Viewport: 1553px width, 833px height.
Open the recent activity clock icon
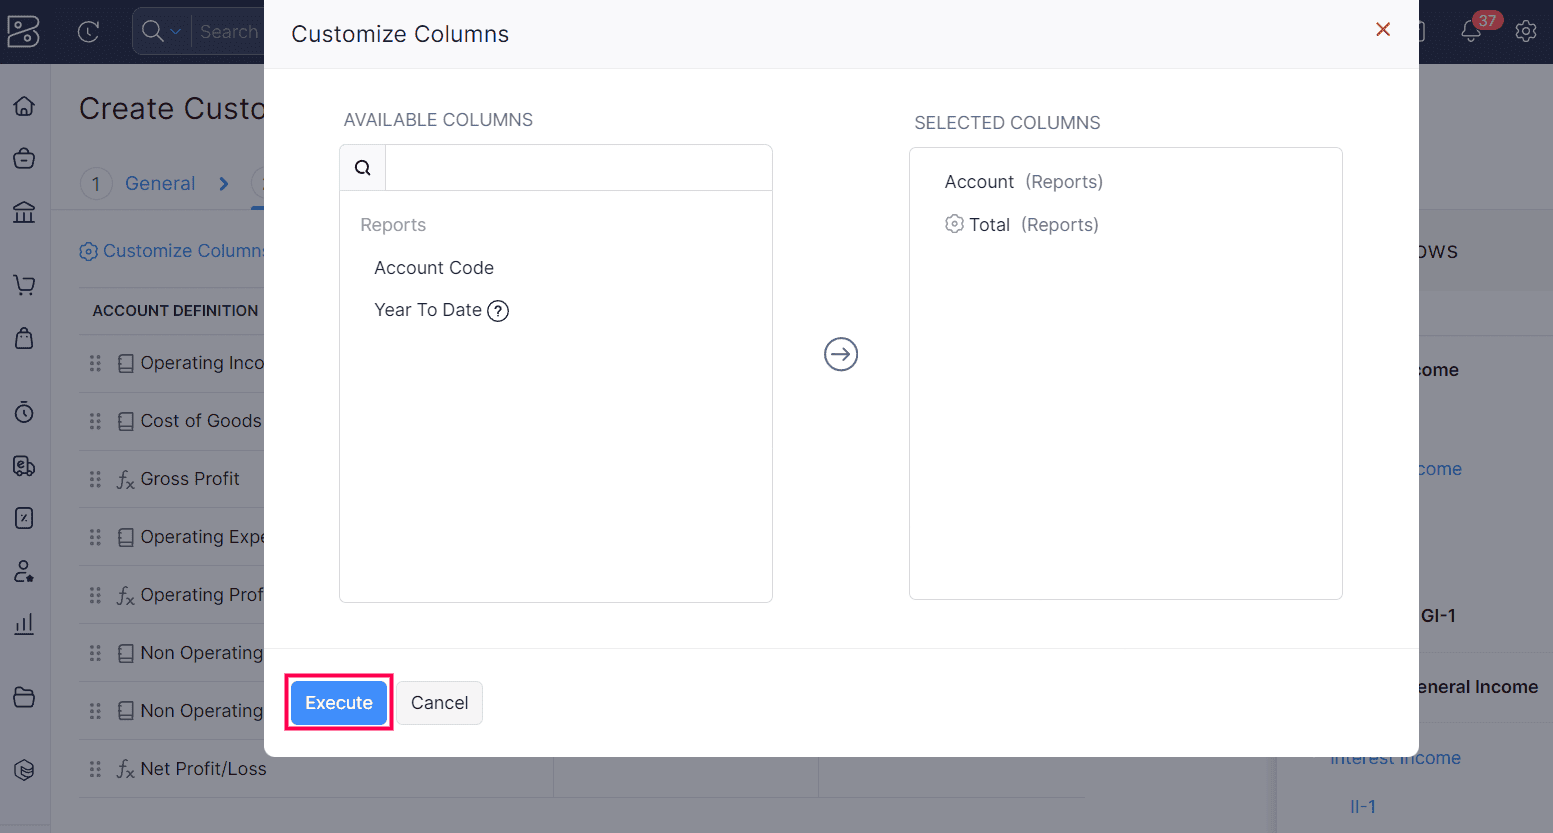coord(89,32)
